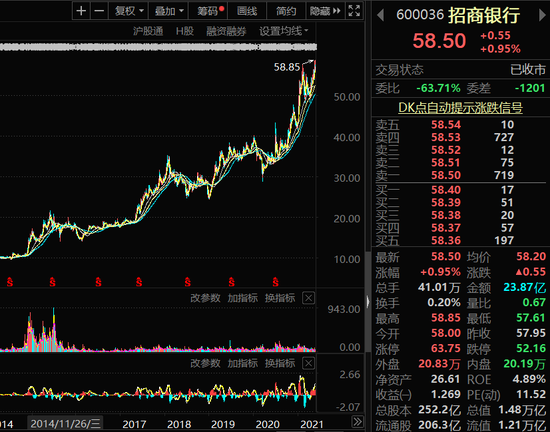Click the 2021 year label on timeline
550x432 pixels.
coord(312,424)
